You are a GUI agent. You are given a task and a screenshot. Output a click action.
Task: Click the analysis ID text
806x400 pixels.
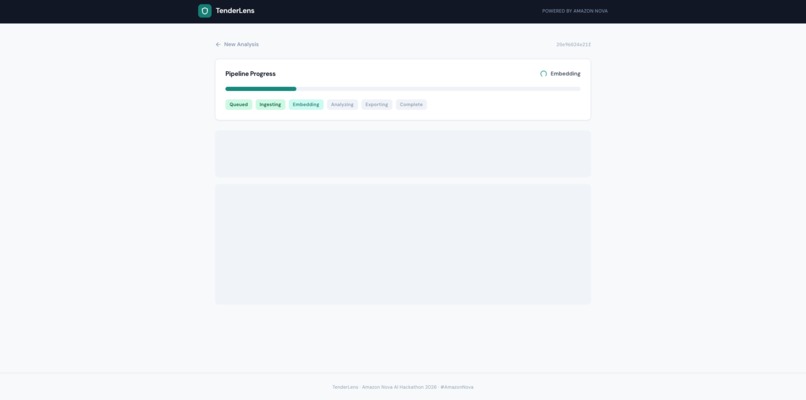(573, 44)
